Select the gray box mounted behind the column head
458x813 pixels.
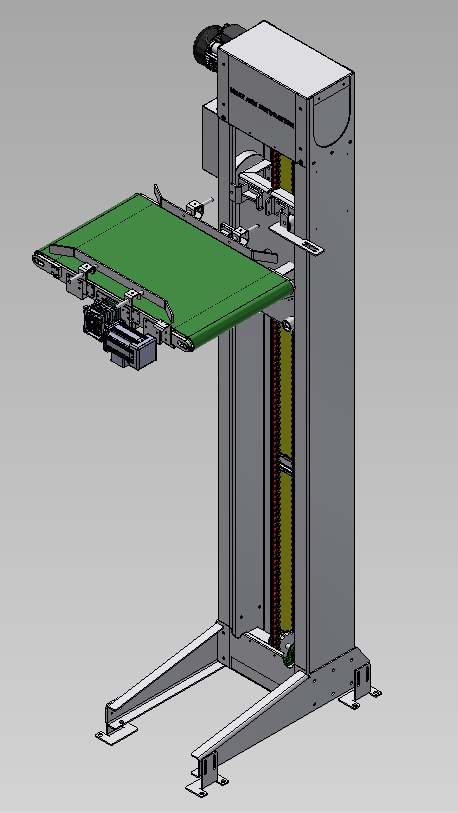210,138
